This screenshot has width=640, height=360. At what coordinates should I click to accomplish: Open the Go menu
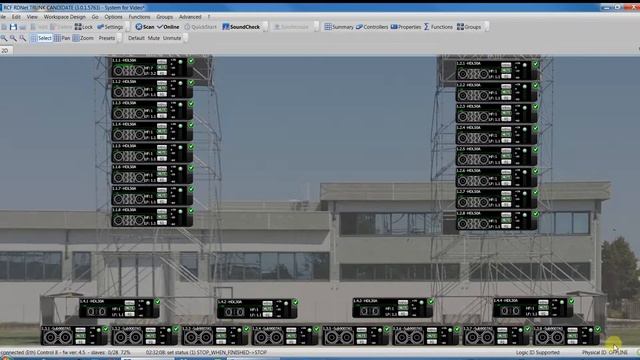[95, 17]
